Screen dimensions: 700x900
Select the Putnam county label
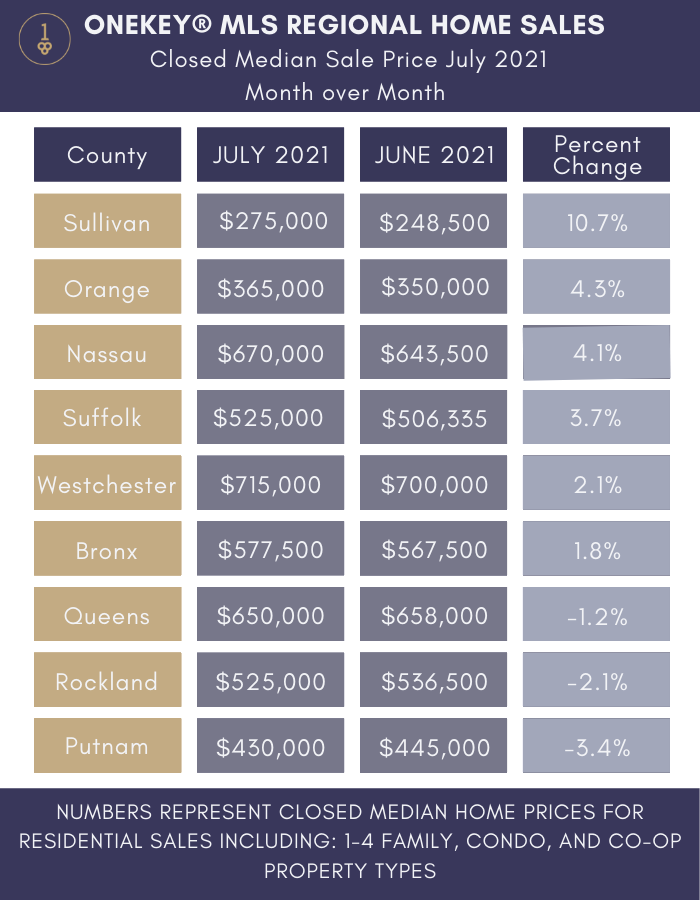tap(107, 746)
